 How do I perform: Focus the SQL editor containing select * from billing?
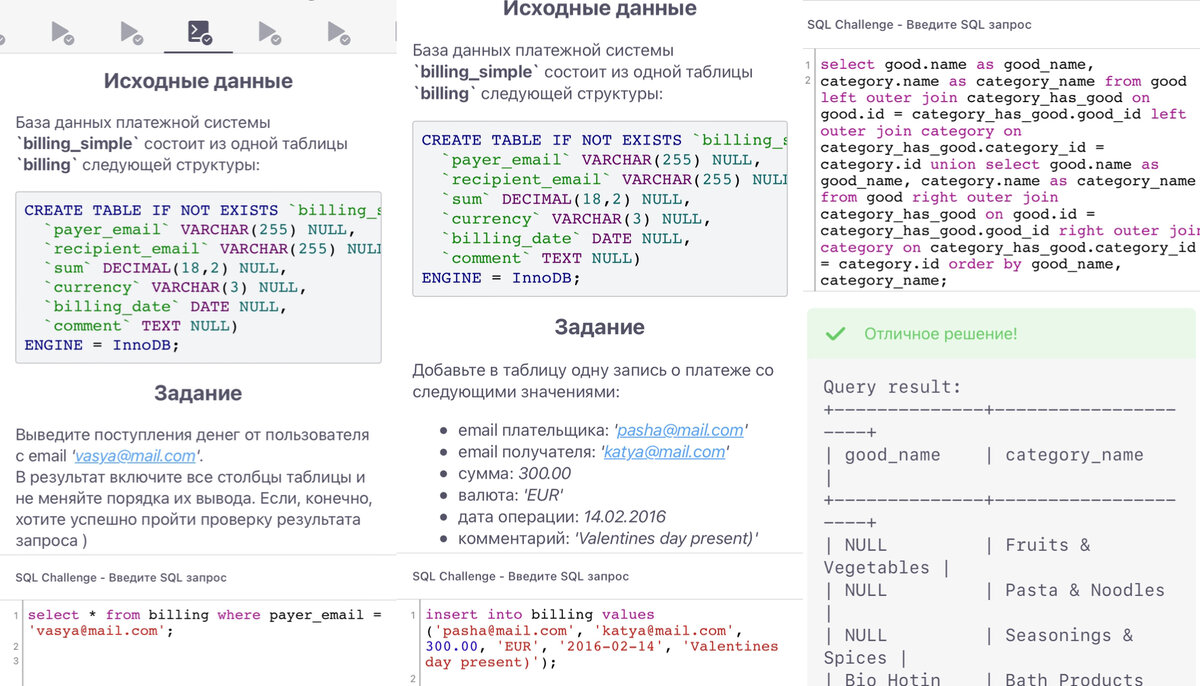pos(200,642)
